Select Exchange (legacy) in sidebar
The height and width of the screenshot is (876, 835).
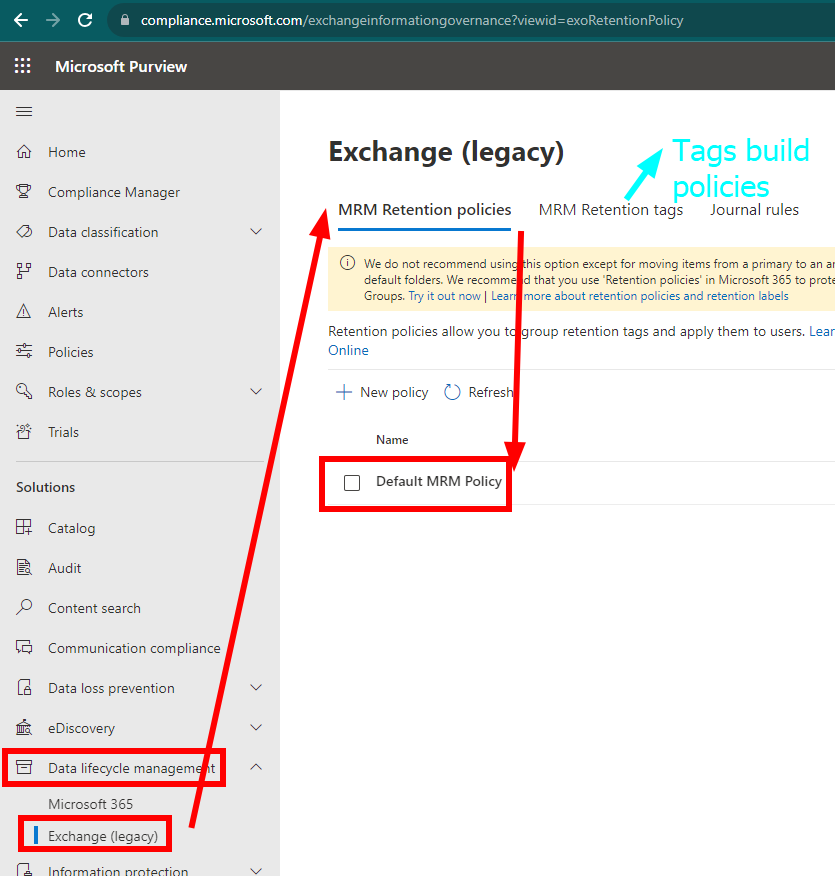pos(103,836)
